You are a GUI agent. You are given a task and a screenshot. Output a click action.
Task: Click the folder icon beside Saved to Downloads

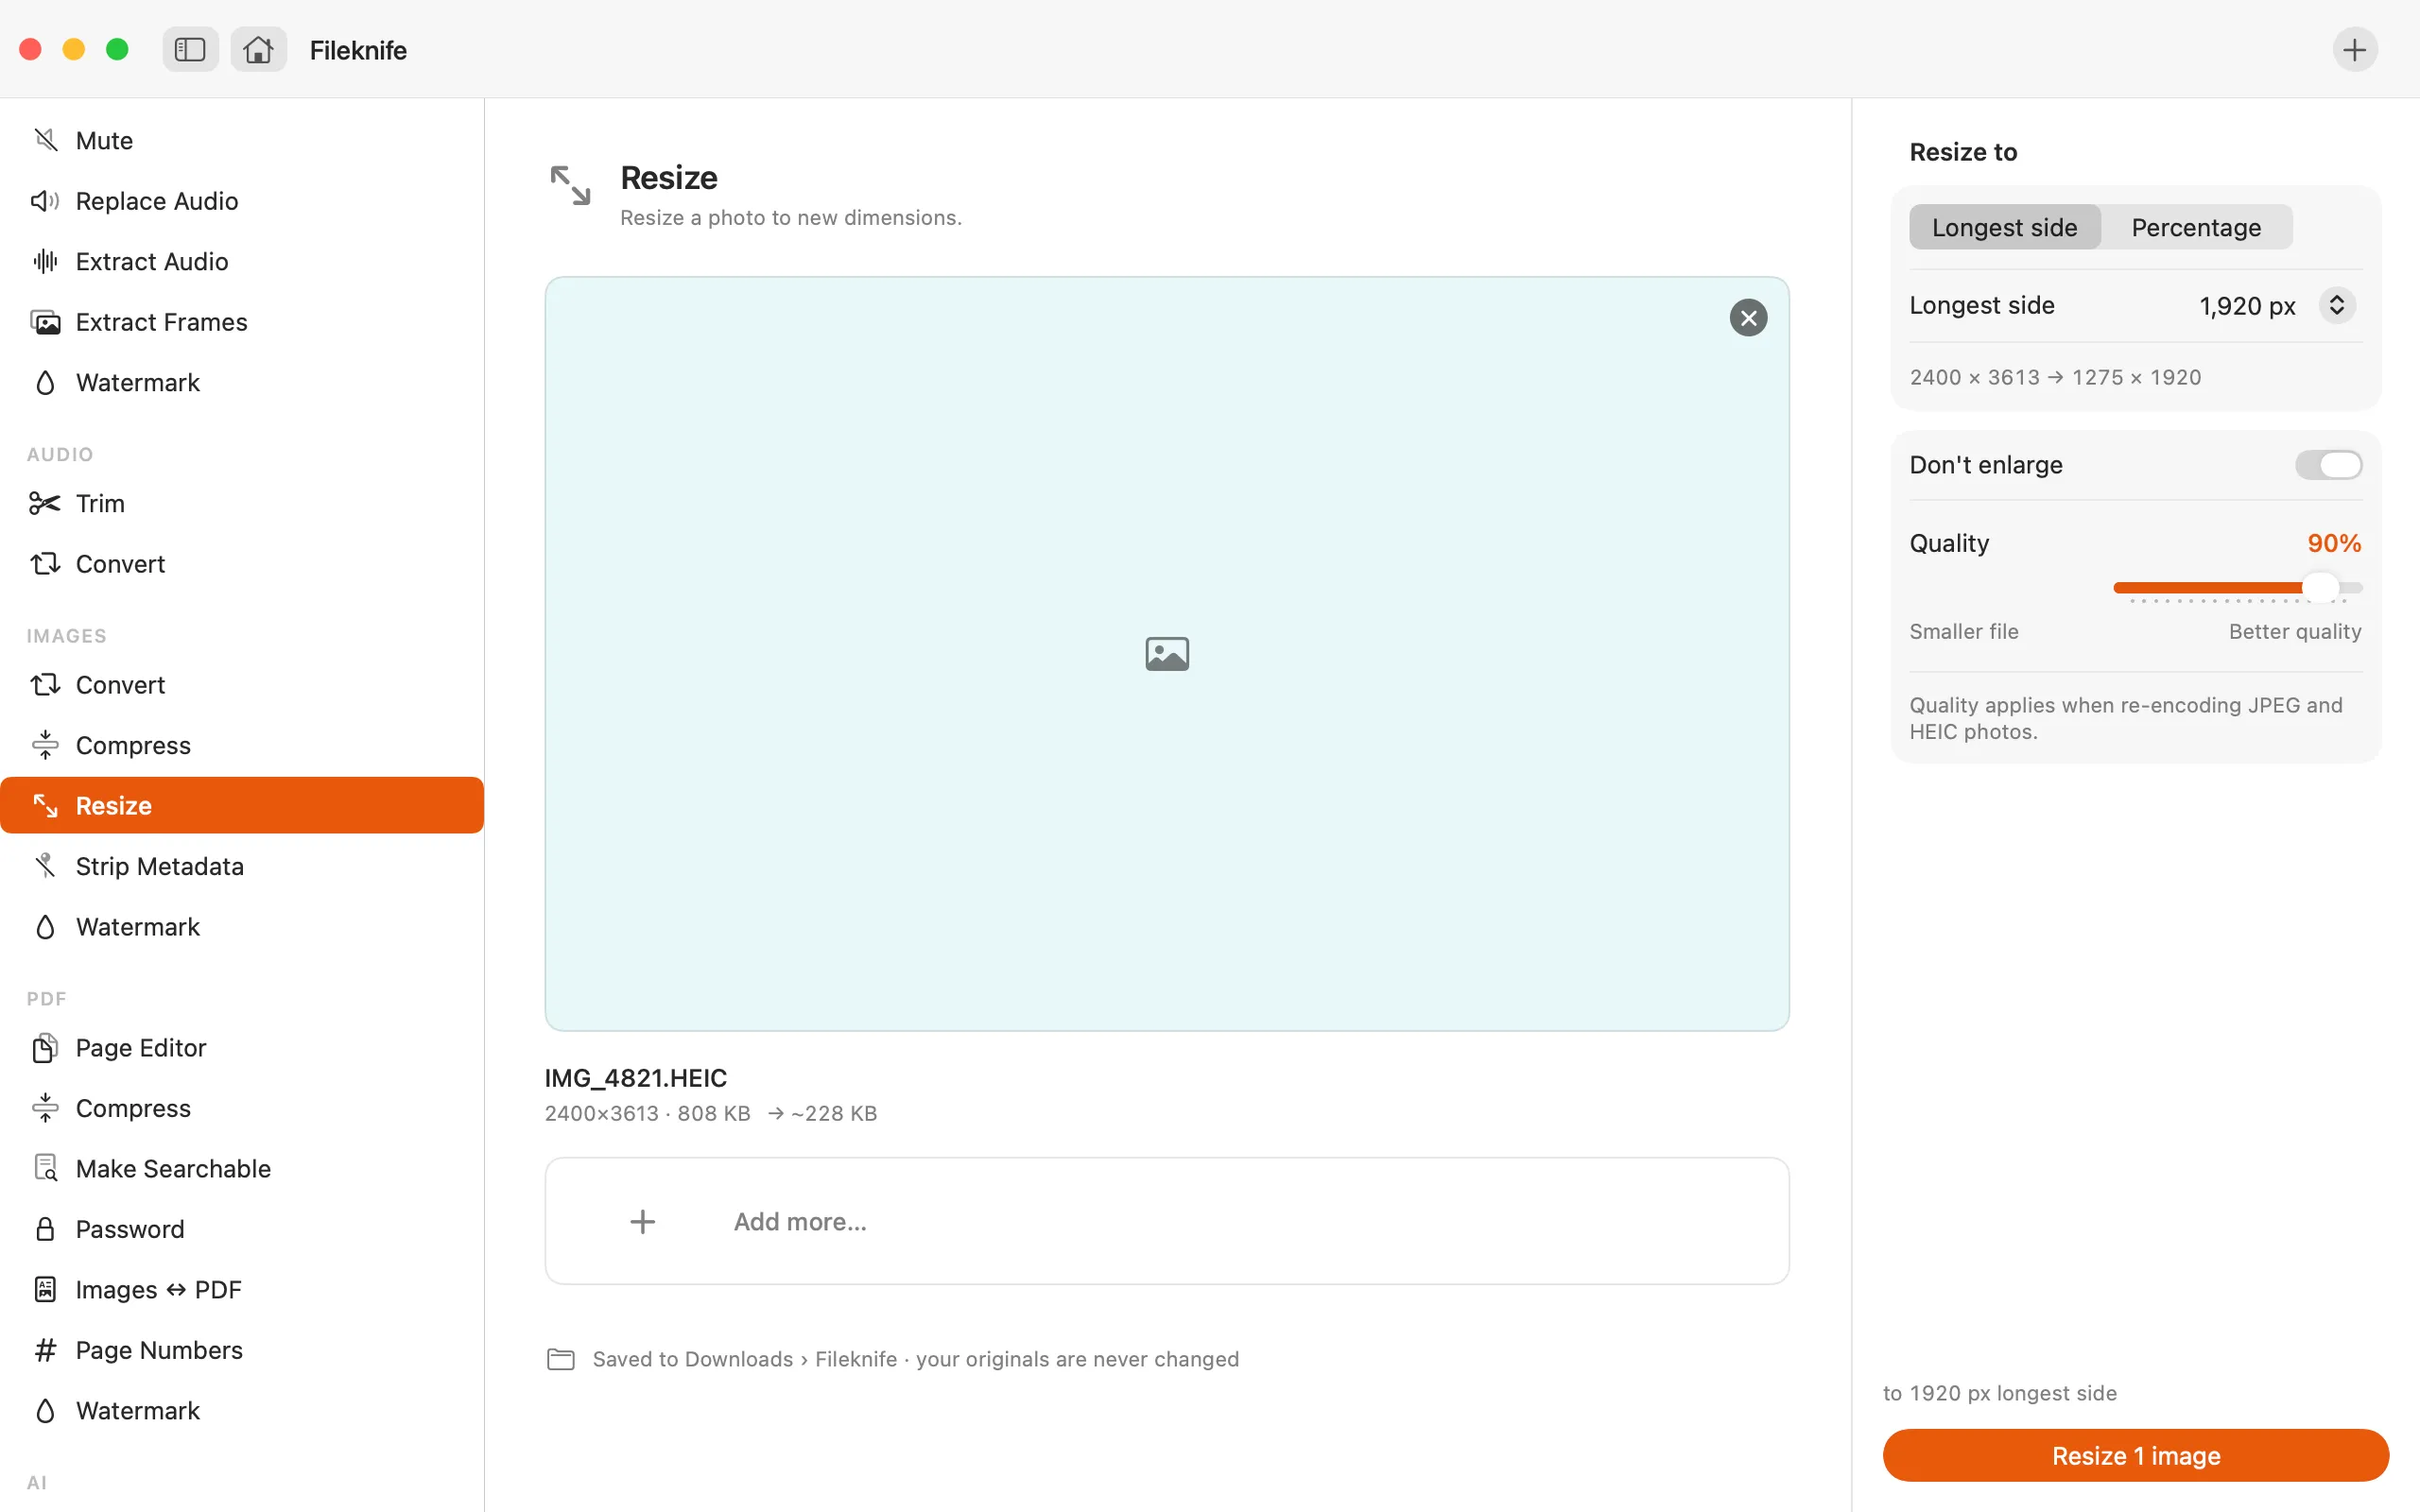point(561,1359)
